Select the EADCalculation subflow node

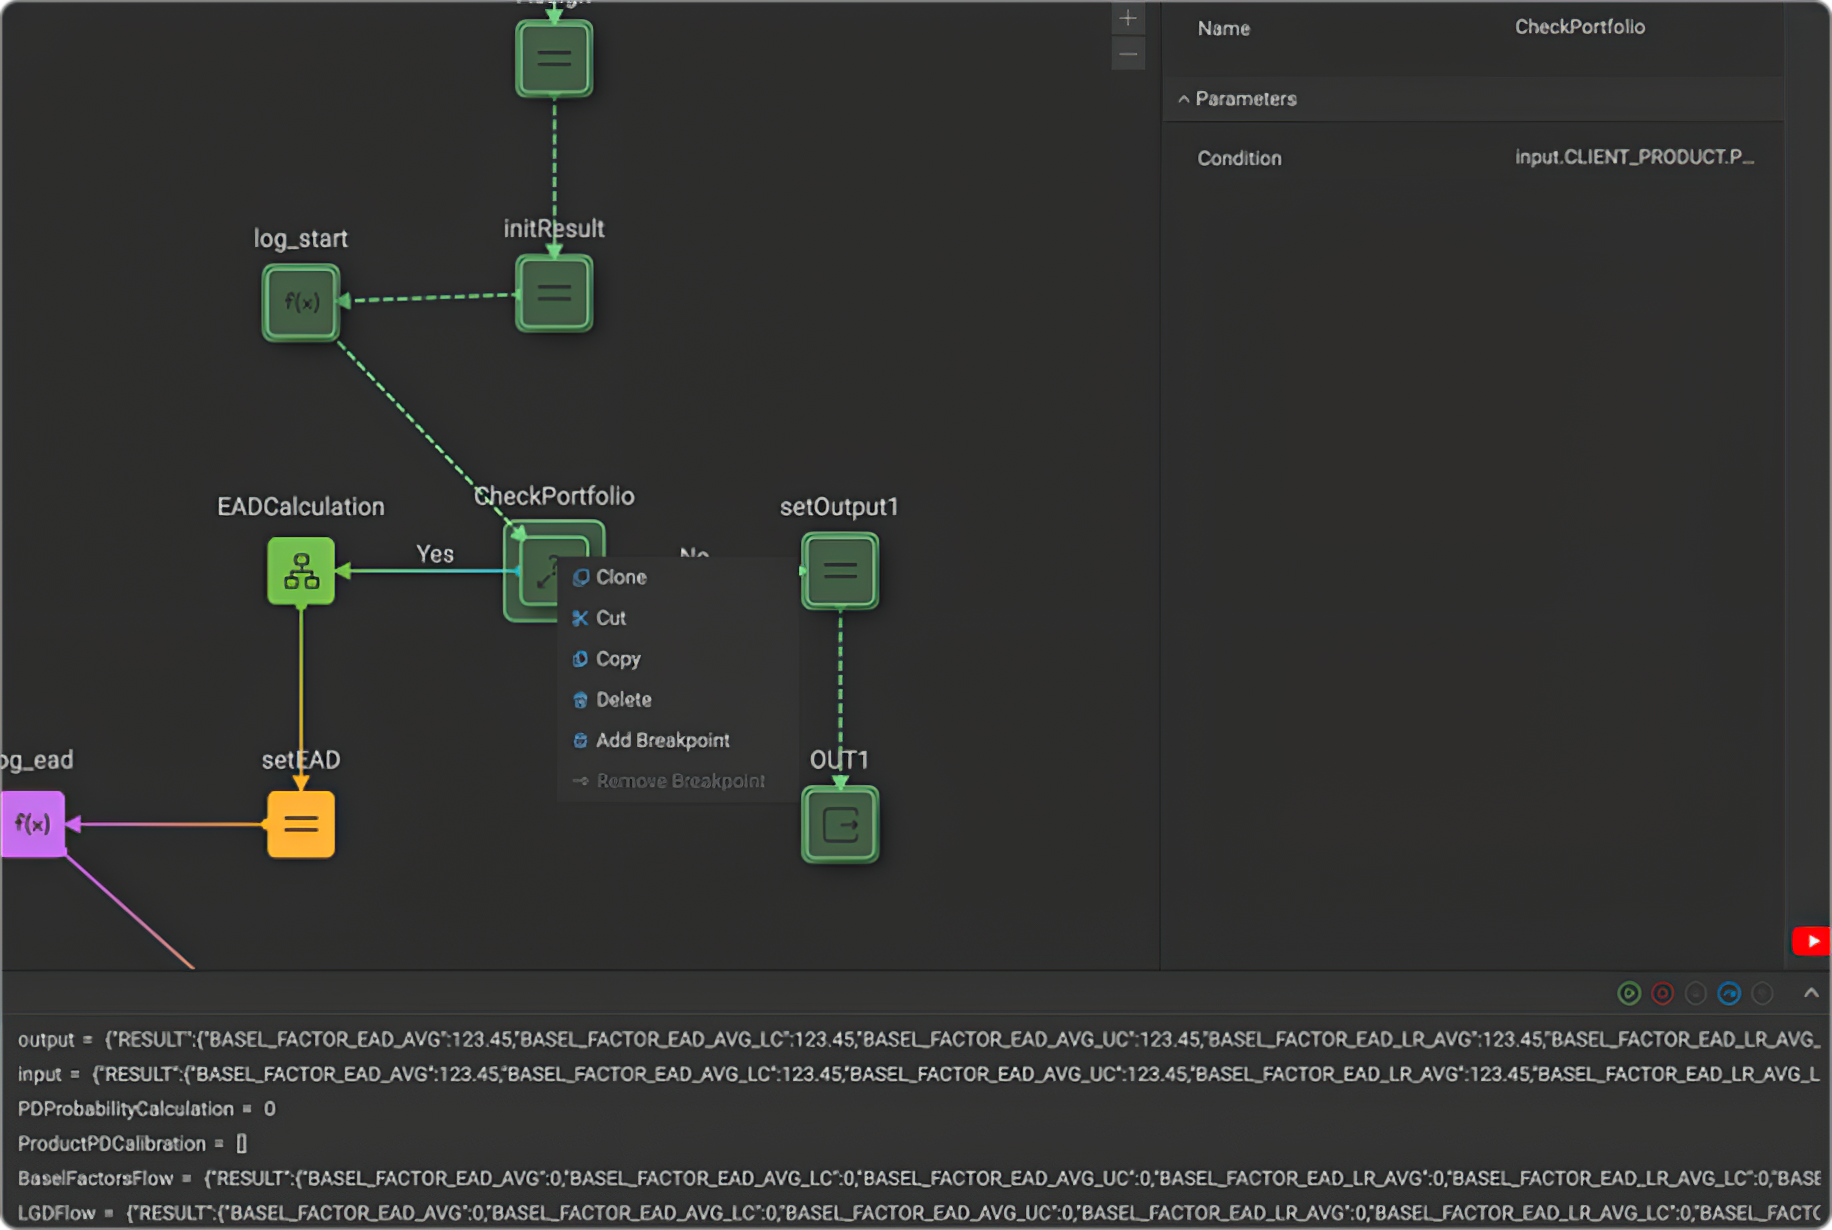301,571
